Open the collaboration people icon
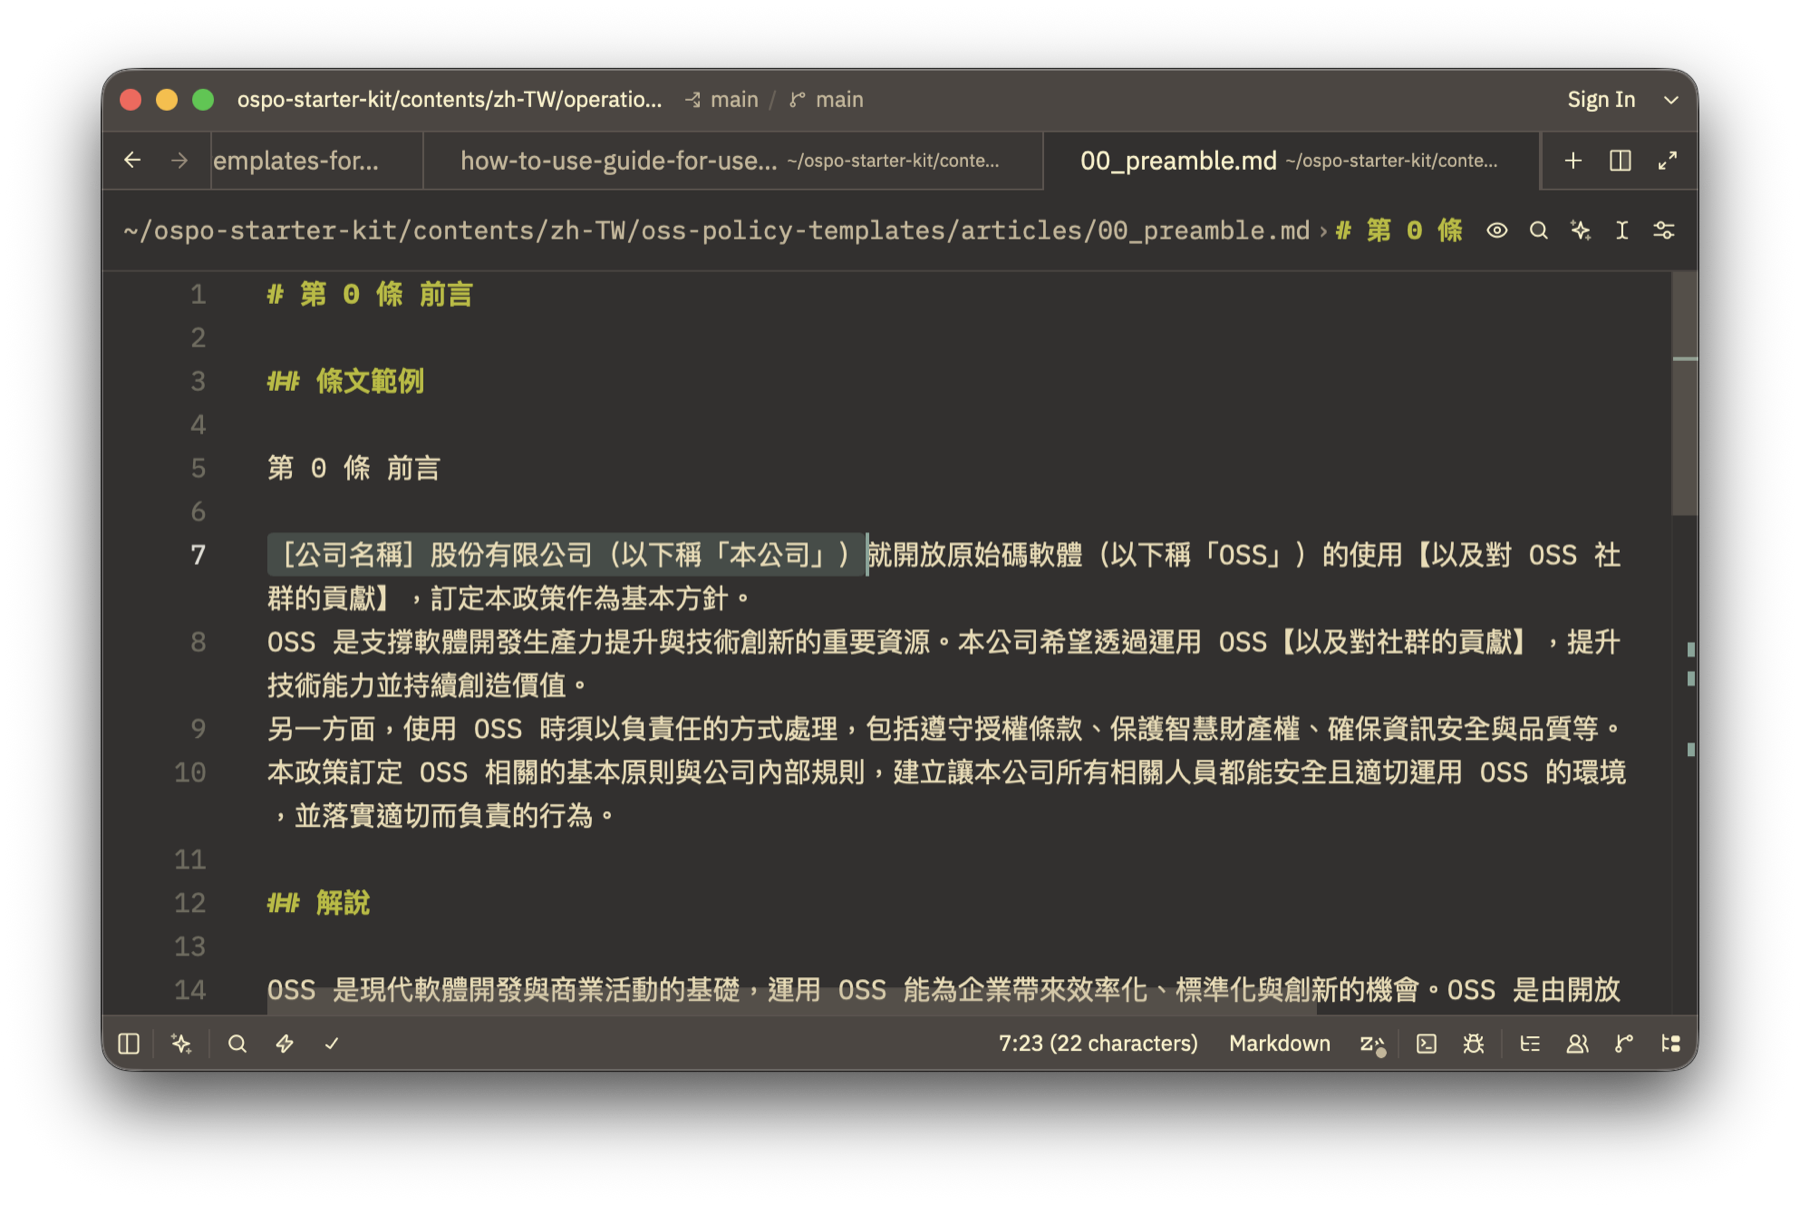This screenshot has height=1205, width=1800. [1577, 1044]
